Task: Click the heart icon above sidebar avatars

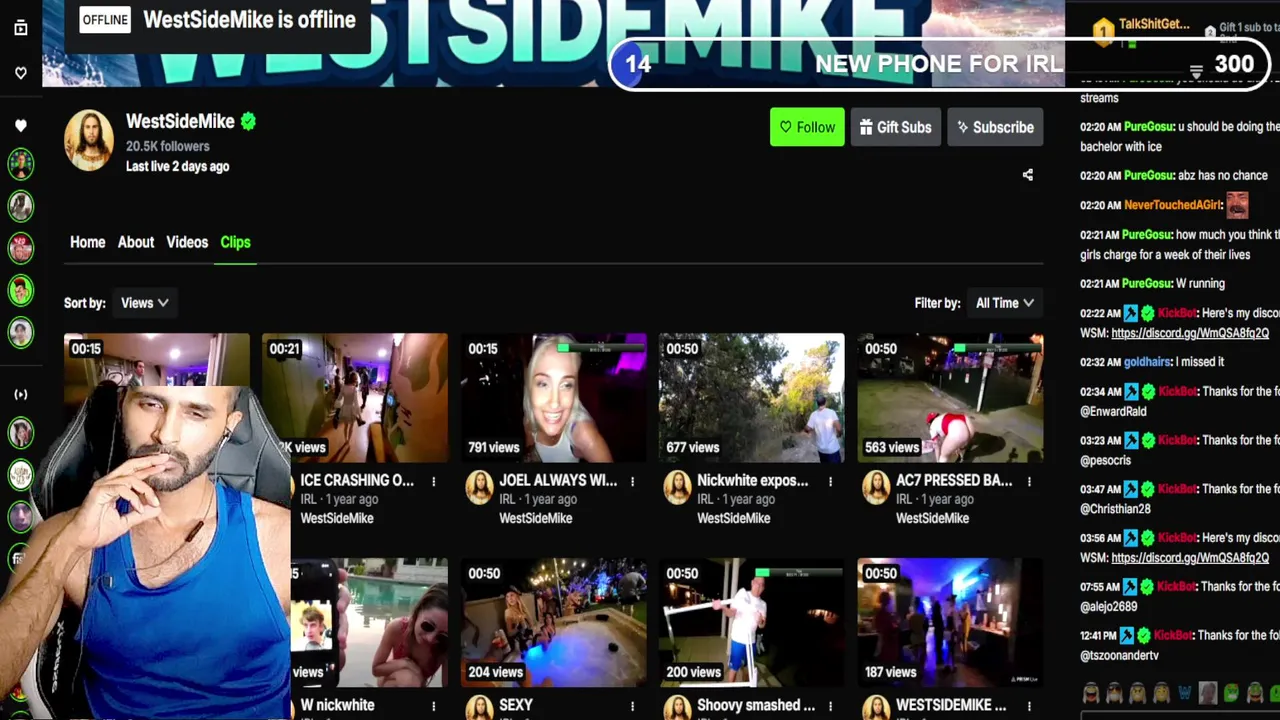Action: 21,126
